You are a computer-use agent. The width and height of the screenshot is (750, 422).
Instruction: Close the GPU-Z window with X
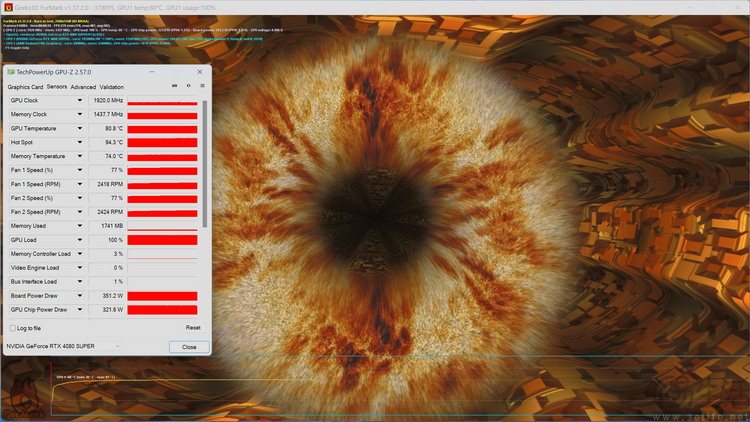pos(199,72)
